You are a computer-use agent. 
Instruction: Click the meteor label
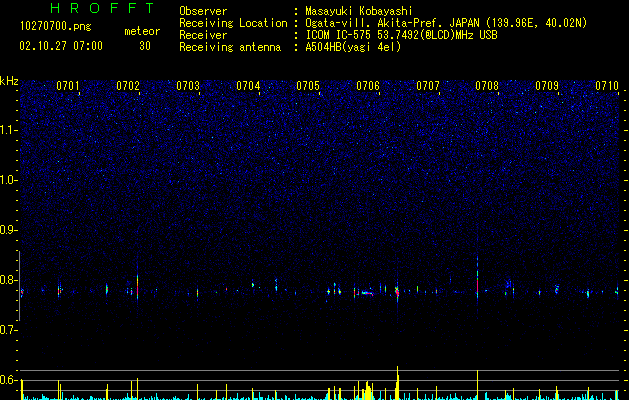[142, 31]
